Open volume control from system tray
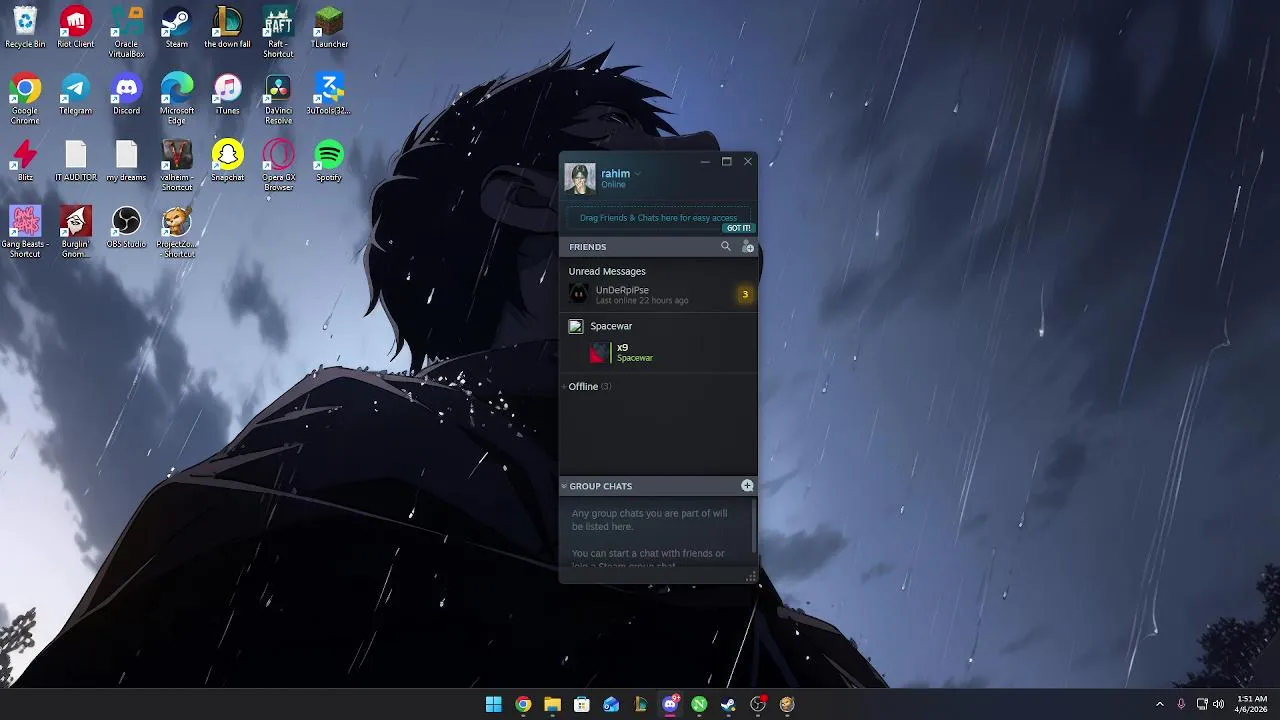1280x720 pixels. (x=1218, y=704)
